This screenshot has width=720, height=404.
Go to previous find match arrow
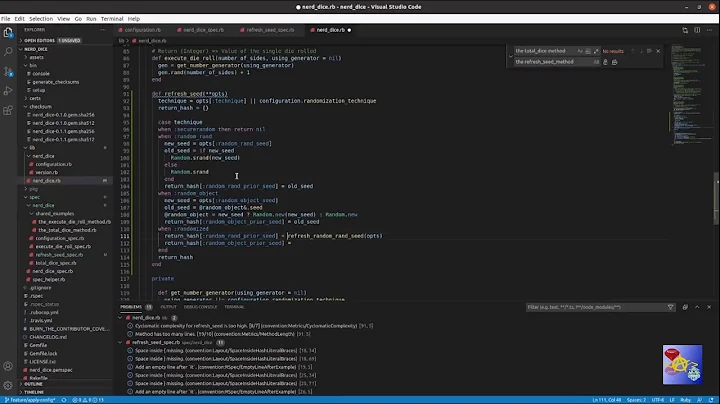click(x=632, y=51)
